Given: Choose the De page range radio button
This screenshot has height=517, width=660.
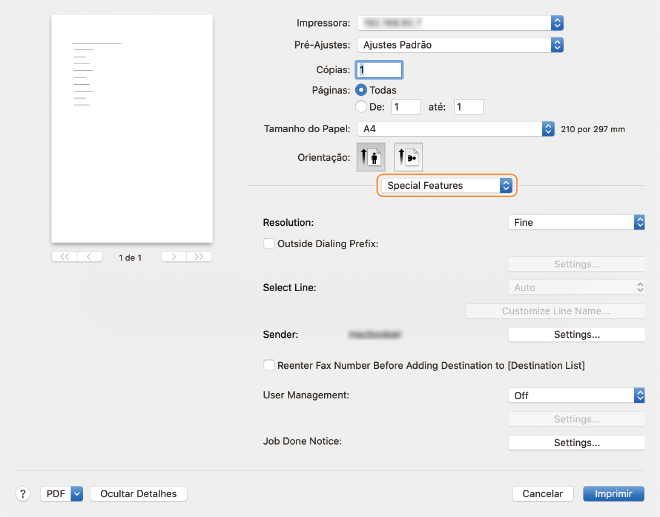Looking at the screenshot, I should (361, 107).
